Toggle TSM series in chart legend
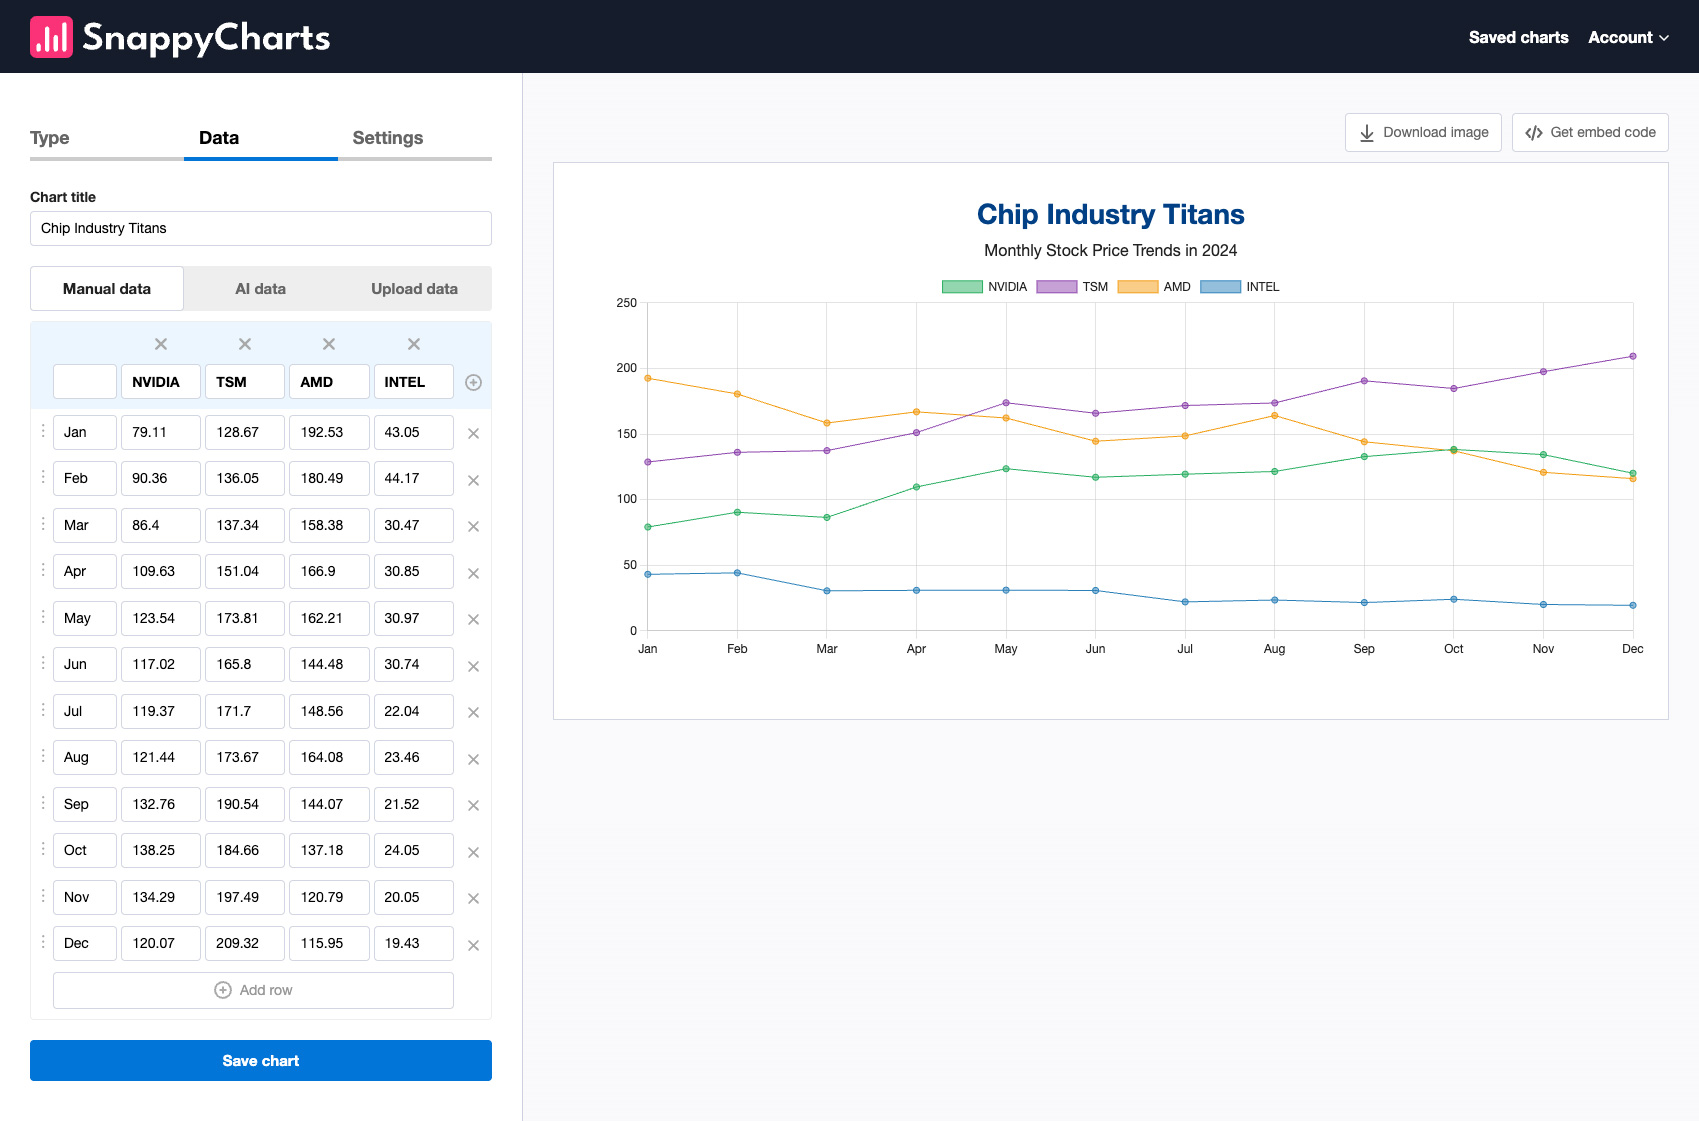 1072,287
